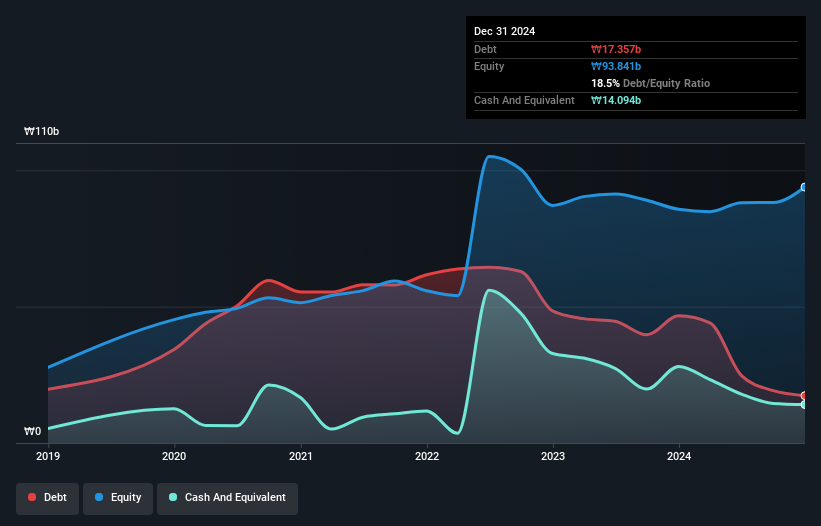Viewport: 821px width, 526px height.
Task: Toggle the Cash And Equivalent legend button
Action: 227,498
